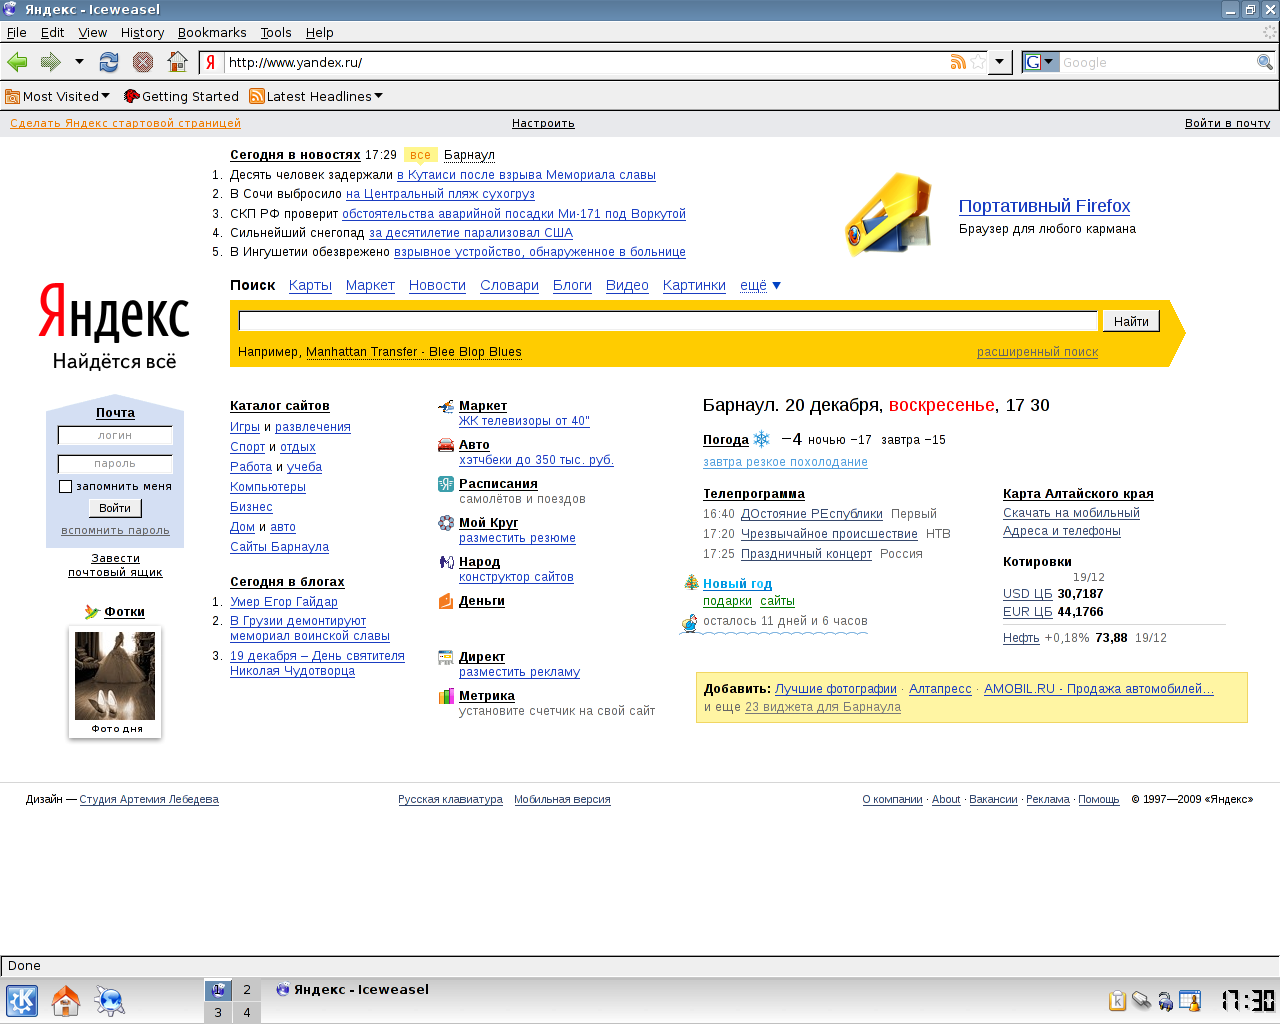Click the Маркет service icon
The height and width of the screenshot is (1024, 1280).
(x=446, y=406)
